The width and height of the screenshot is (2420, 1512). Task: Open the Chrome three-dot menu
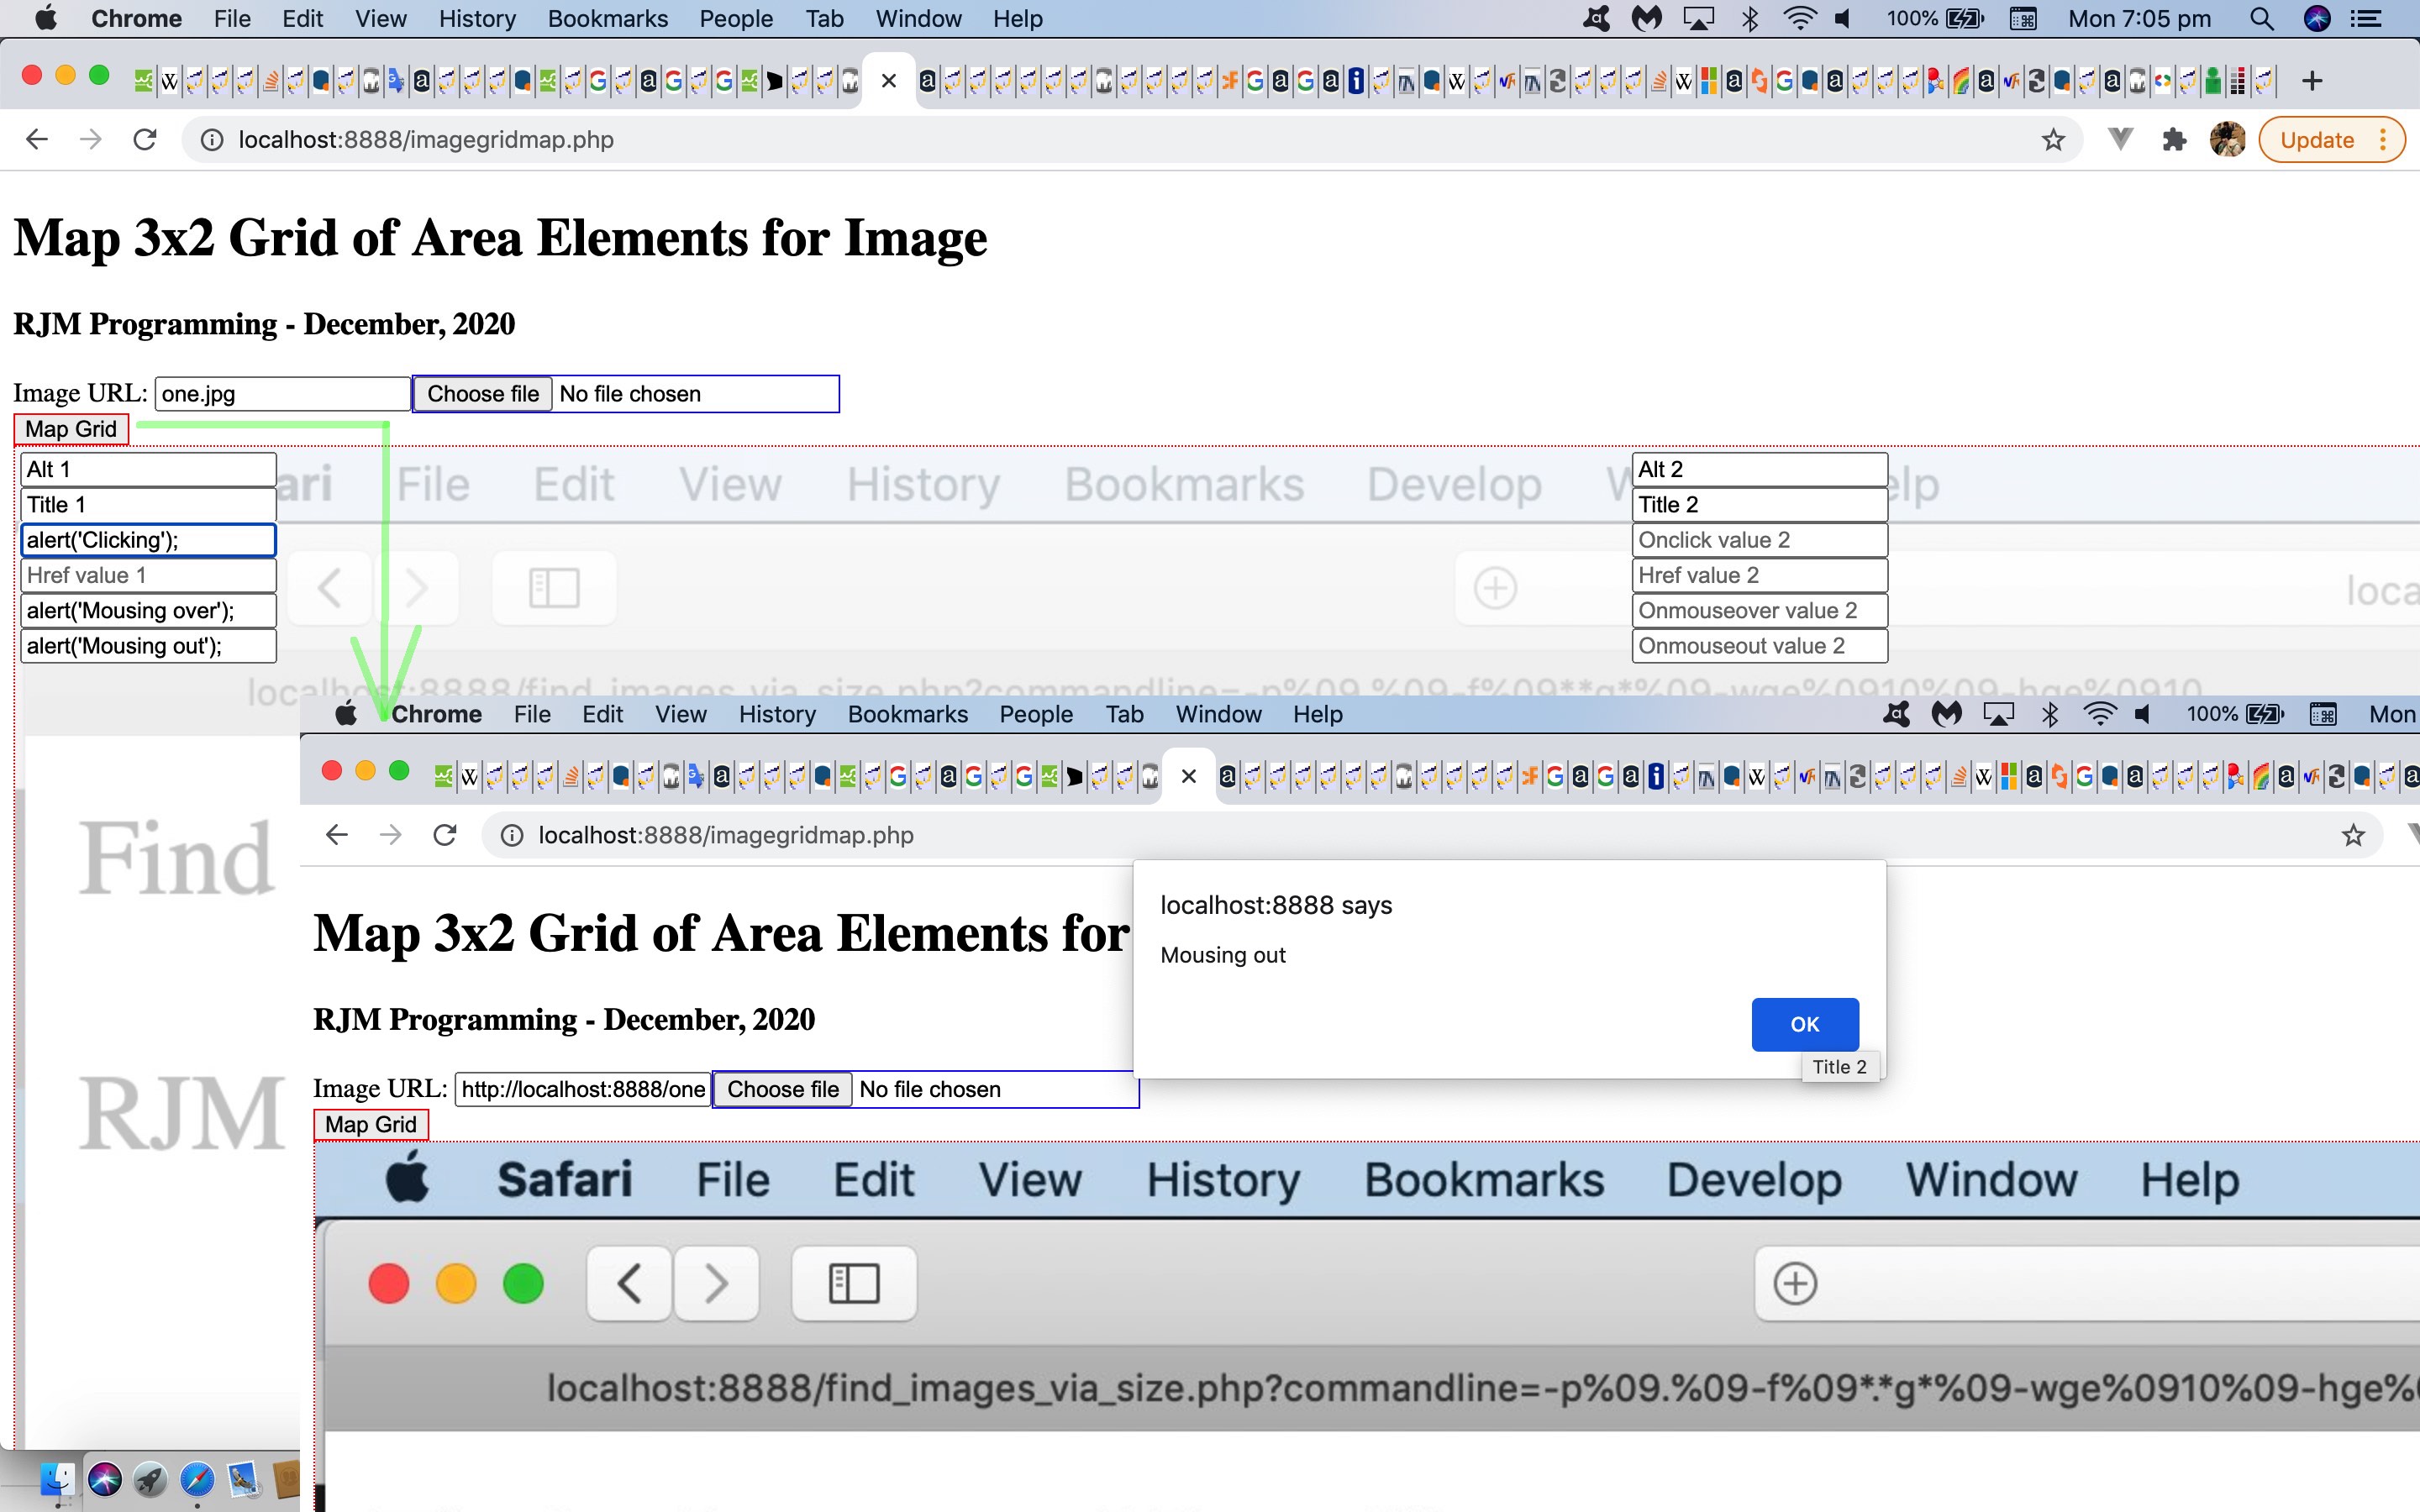point(2384,140)
